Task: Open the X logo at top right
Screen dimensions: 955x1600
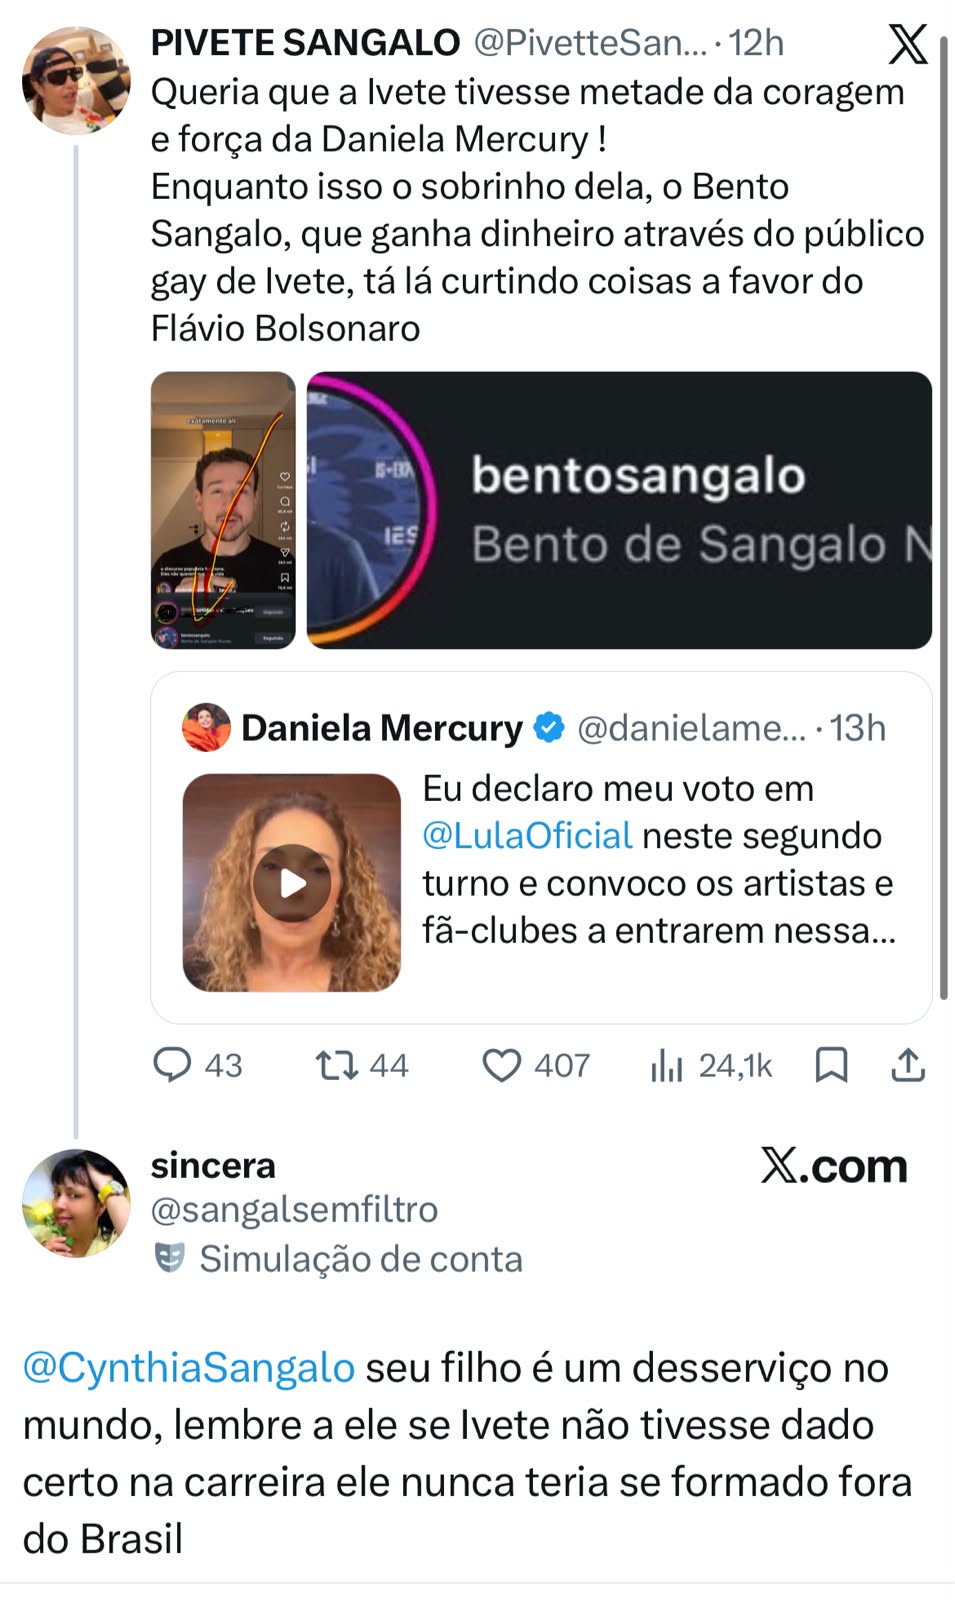Action: pos(907,44)
